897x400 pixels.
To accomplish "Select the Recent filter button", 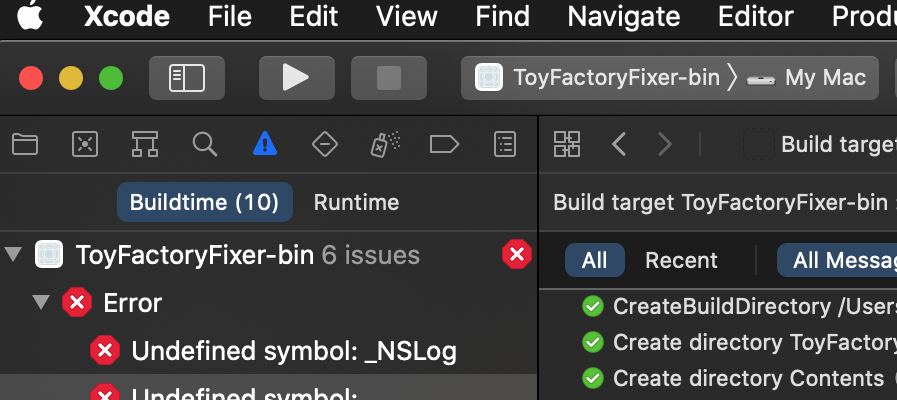I will (681, 260).
